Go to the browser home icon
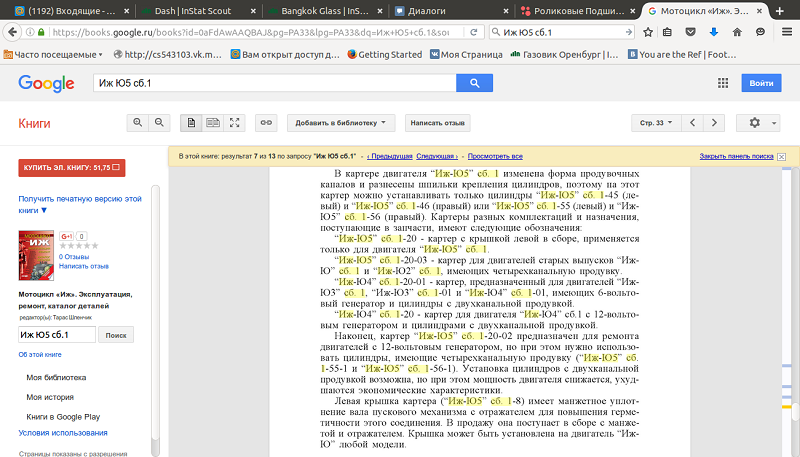Viewport: 800px width, 457px height. pos(737,32)
